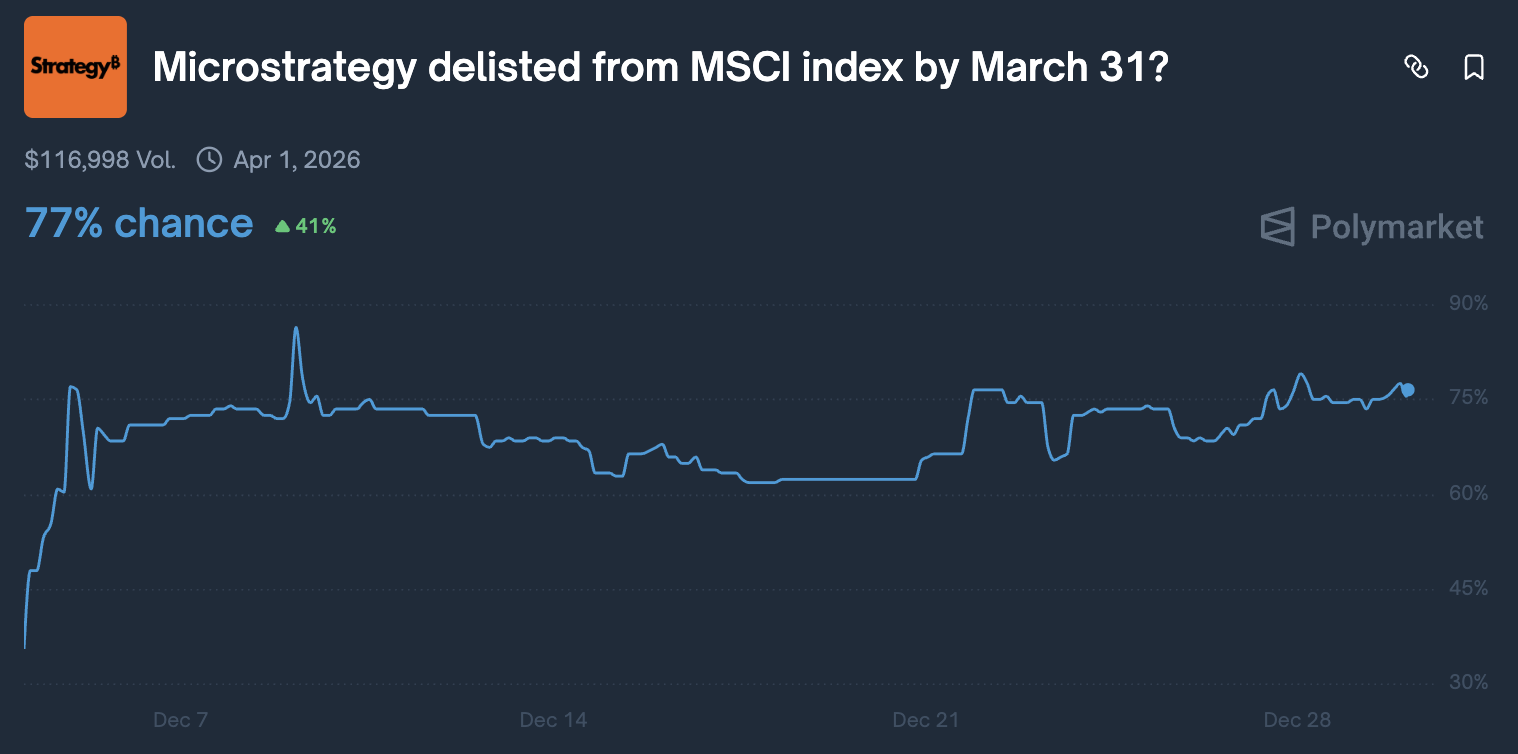Select the green upward change indicator
1518x754 pixels.
281,226
